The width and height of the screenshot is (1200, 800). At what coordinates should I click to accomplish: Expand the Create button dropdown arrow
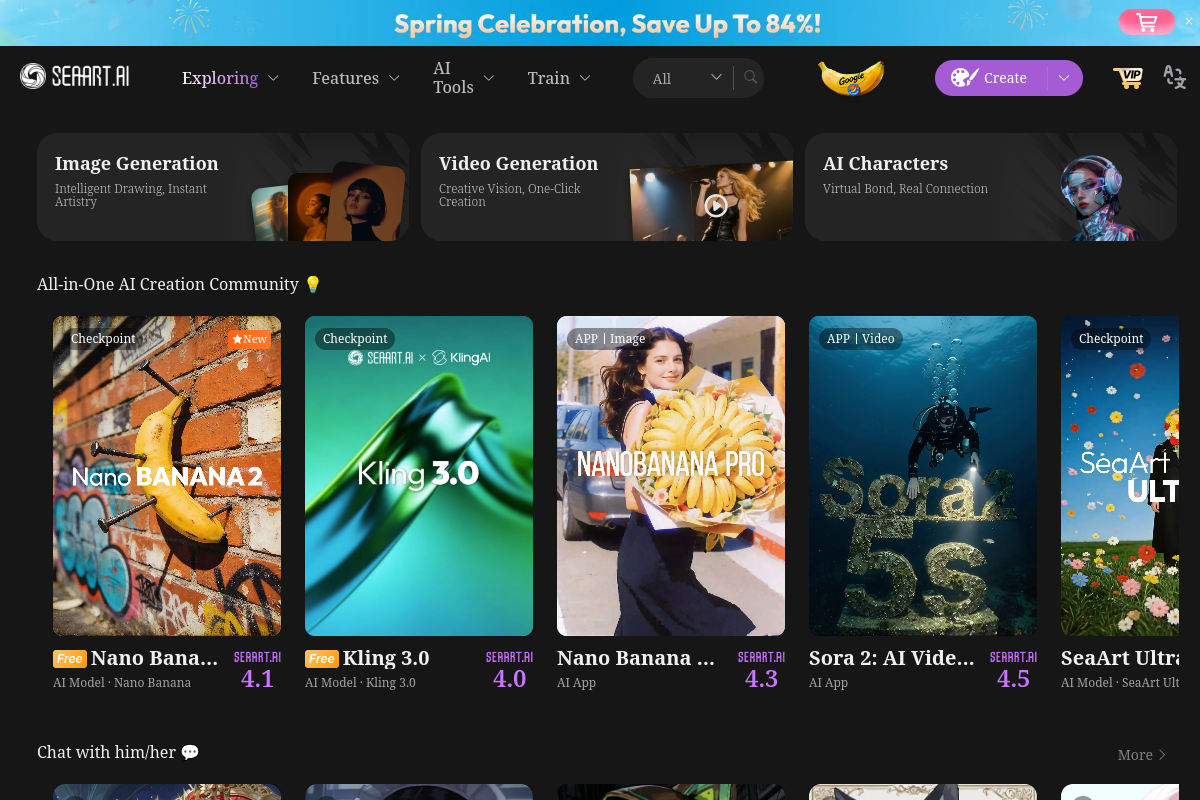click(1064, 78)
